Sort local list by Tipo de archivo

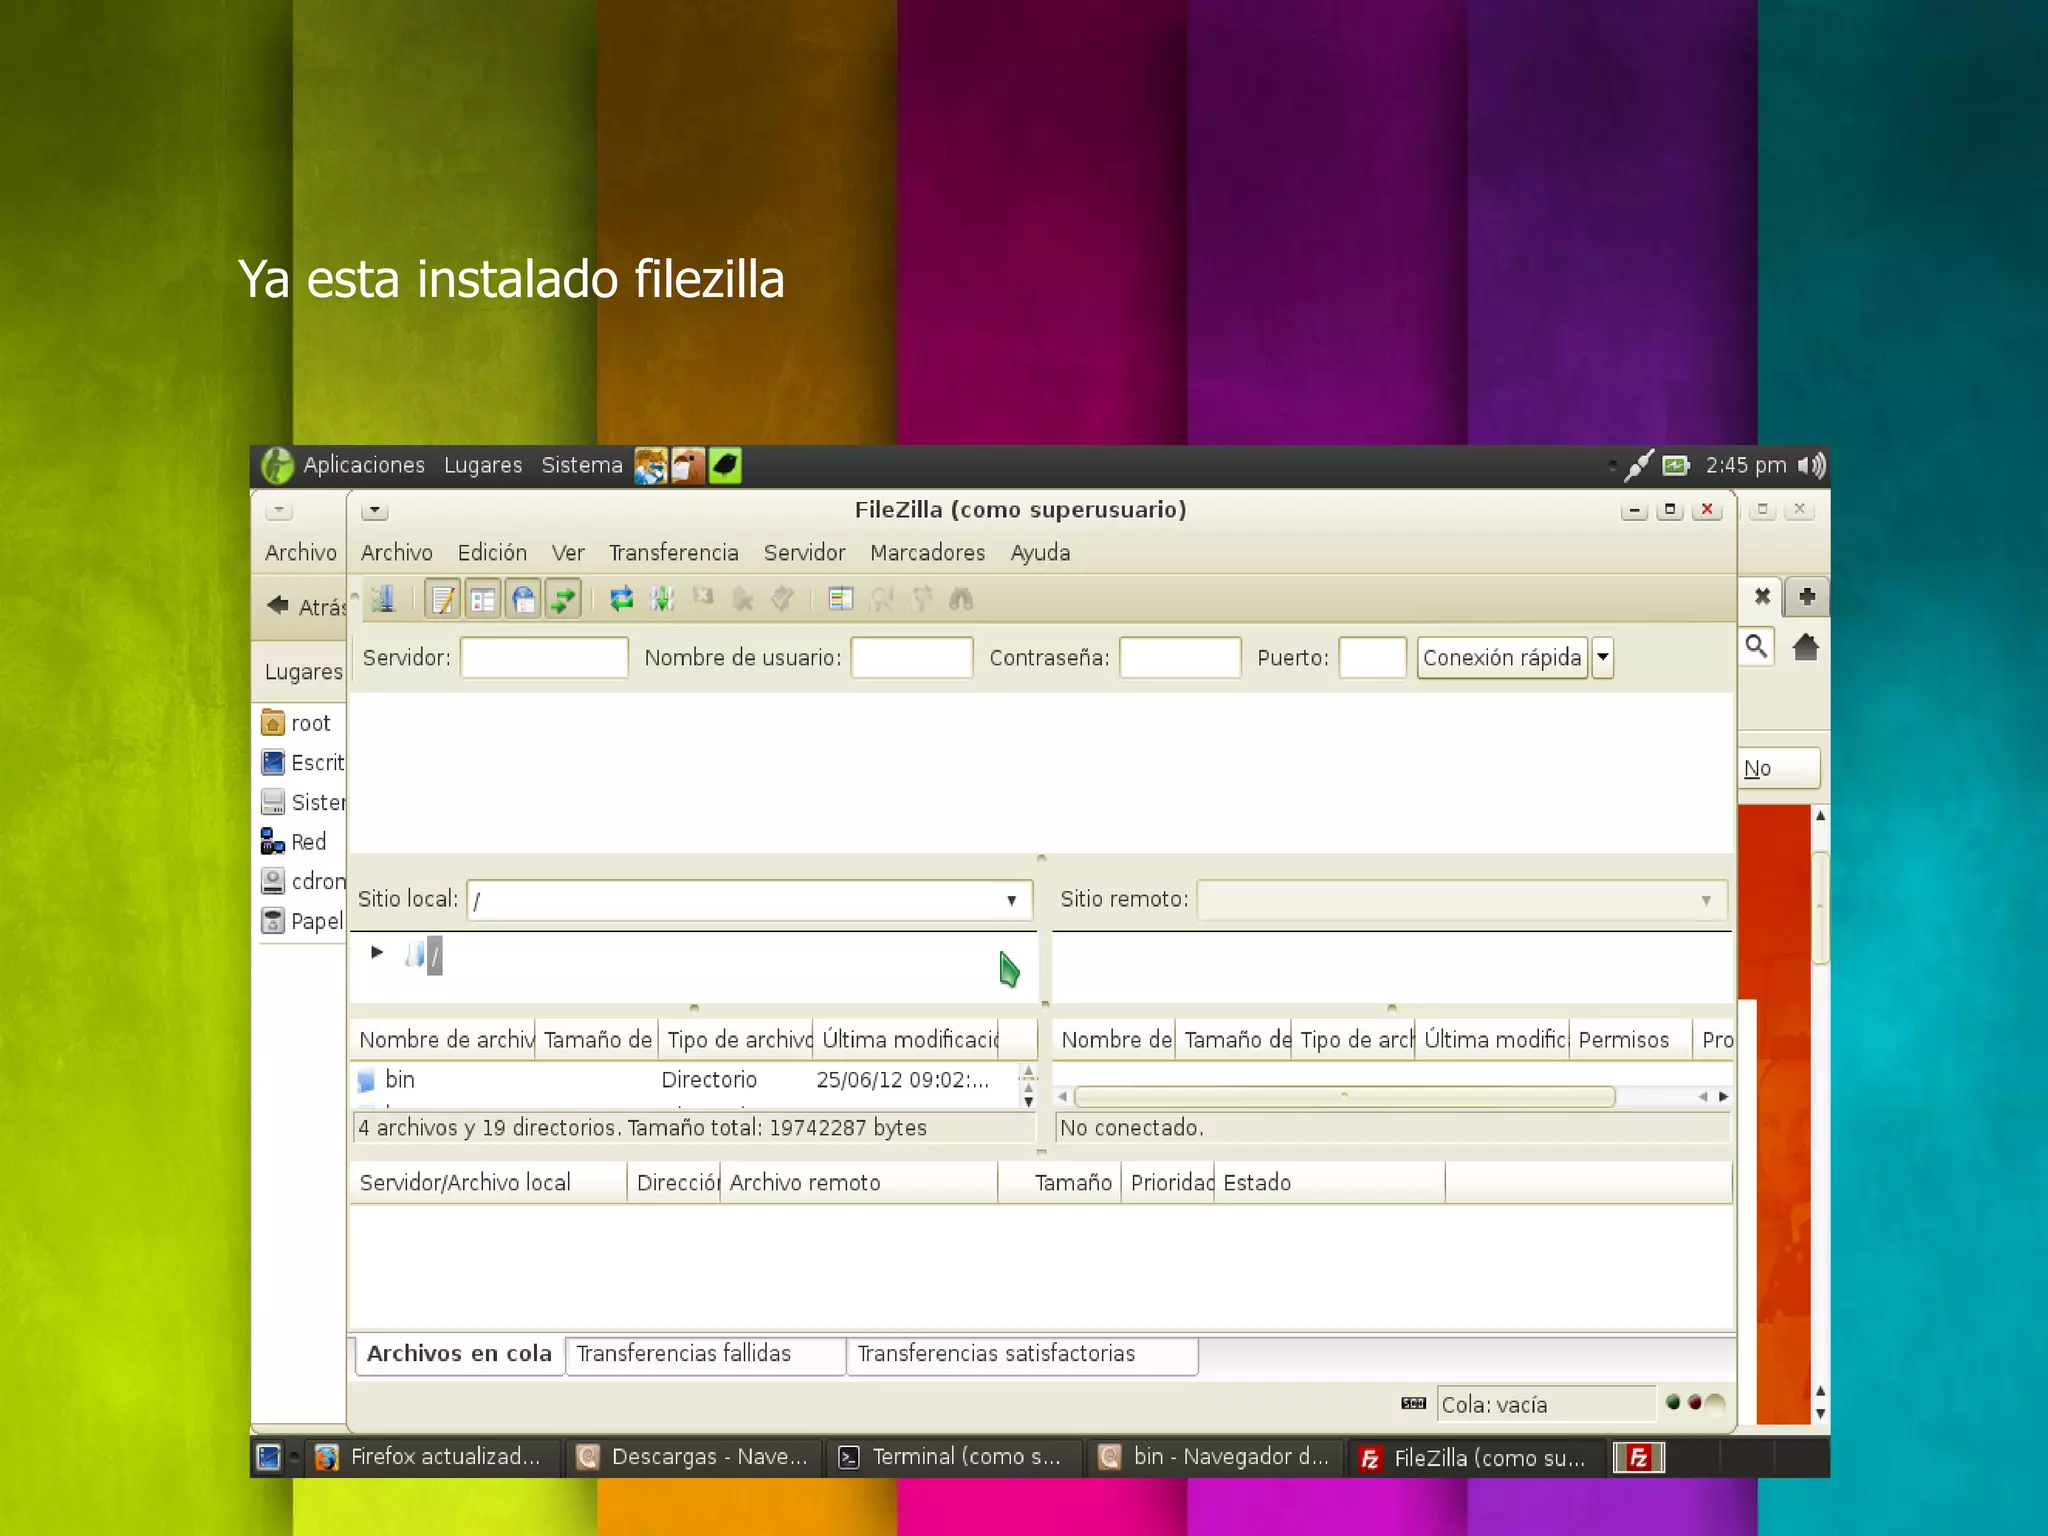(x=737, y=1040)
